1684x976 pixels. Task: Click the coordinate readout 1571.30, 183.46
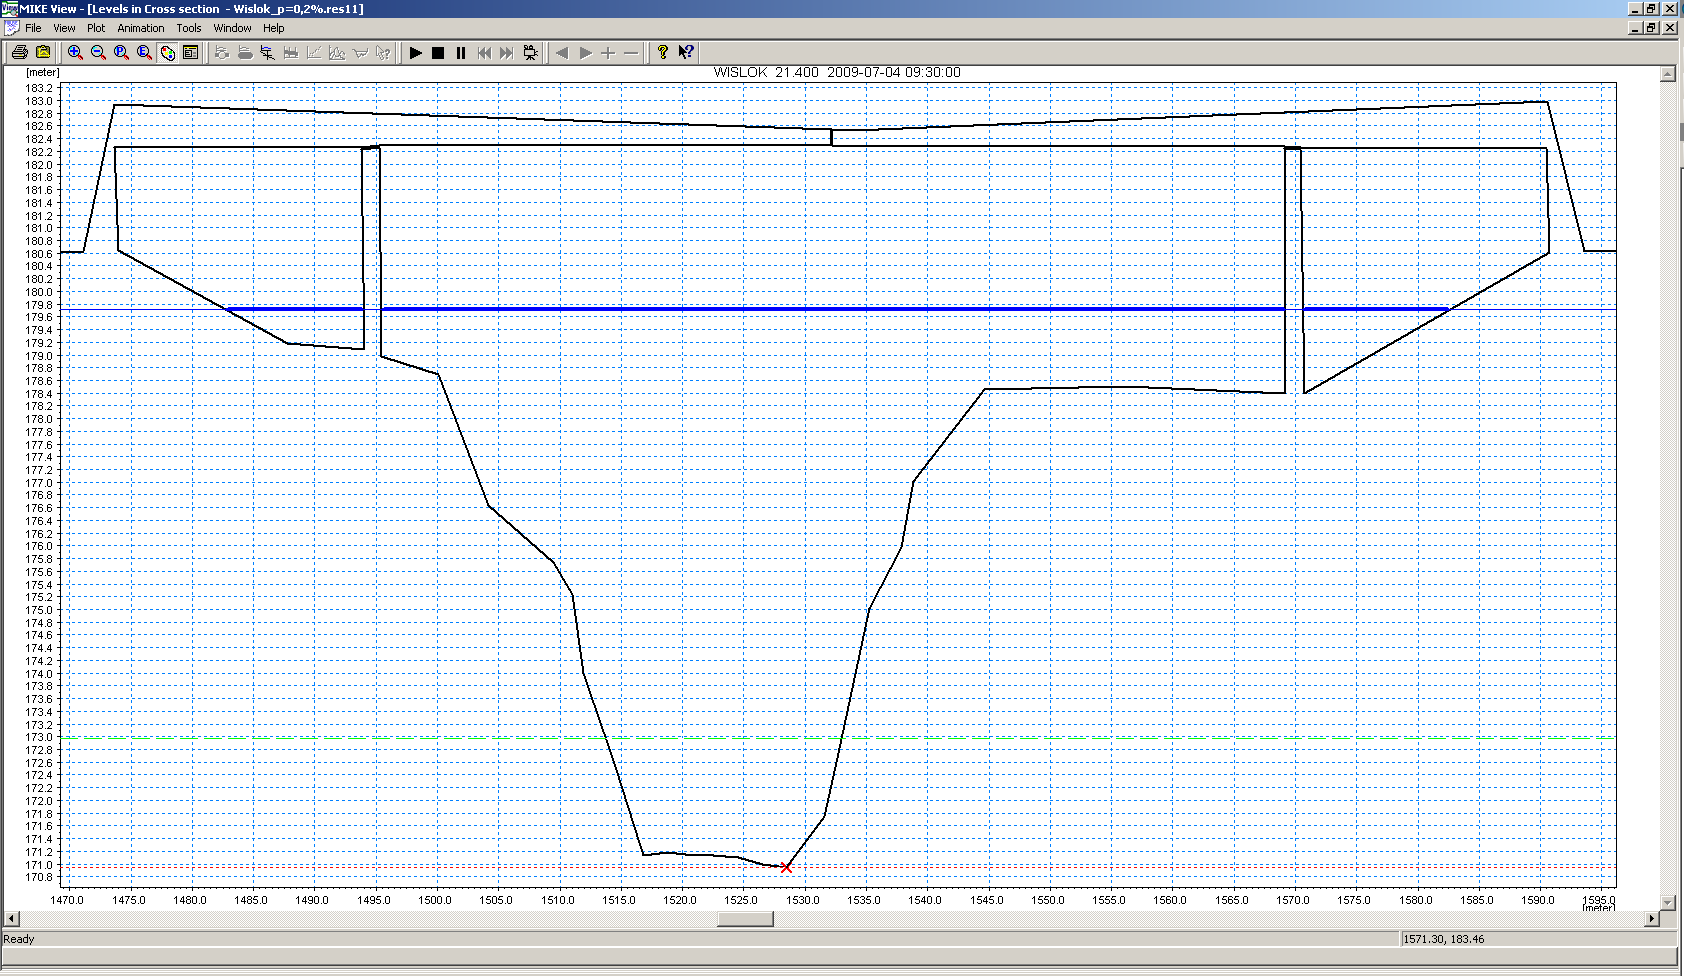click(1443, 939)
